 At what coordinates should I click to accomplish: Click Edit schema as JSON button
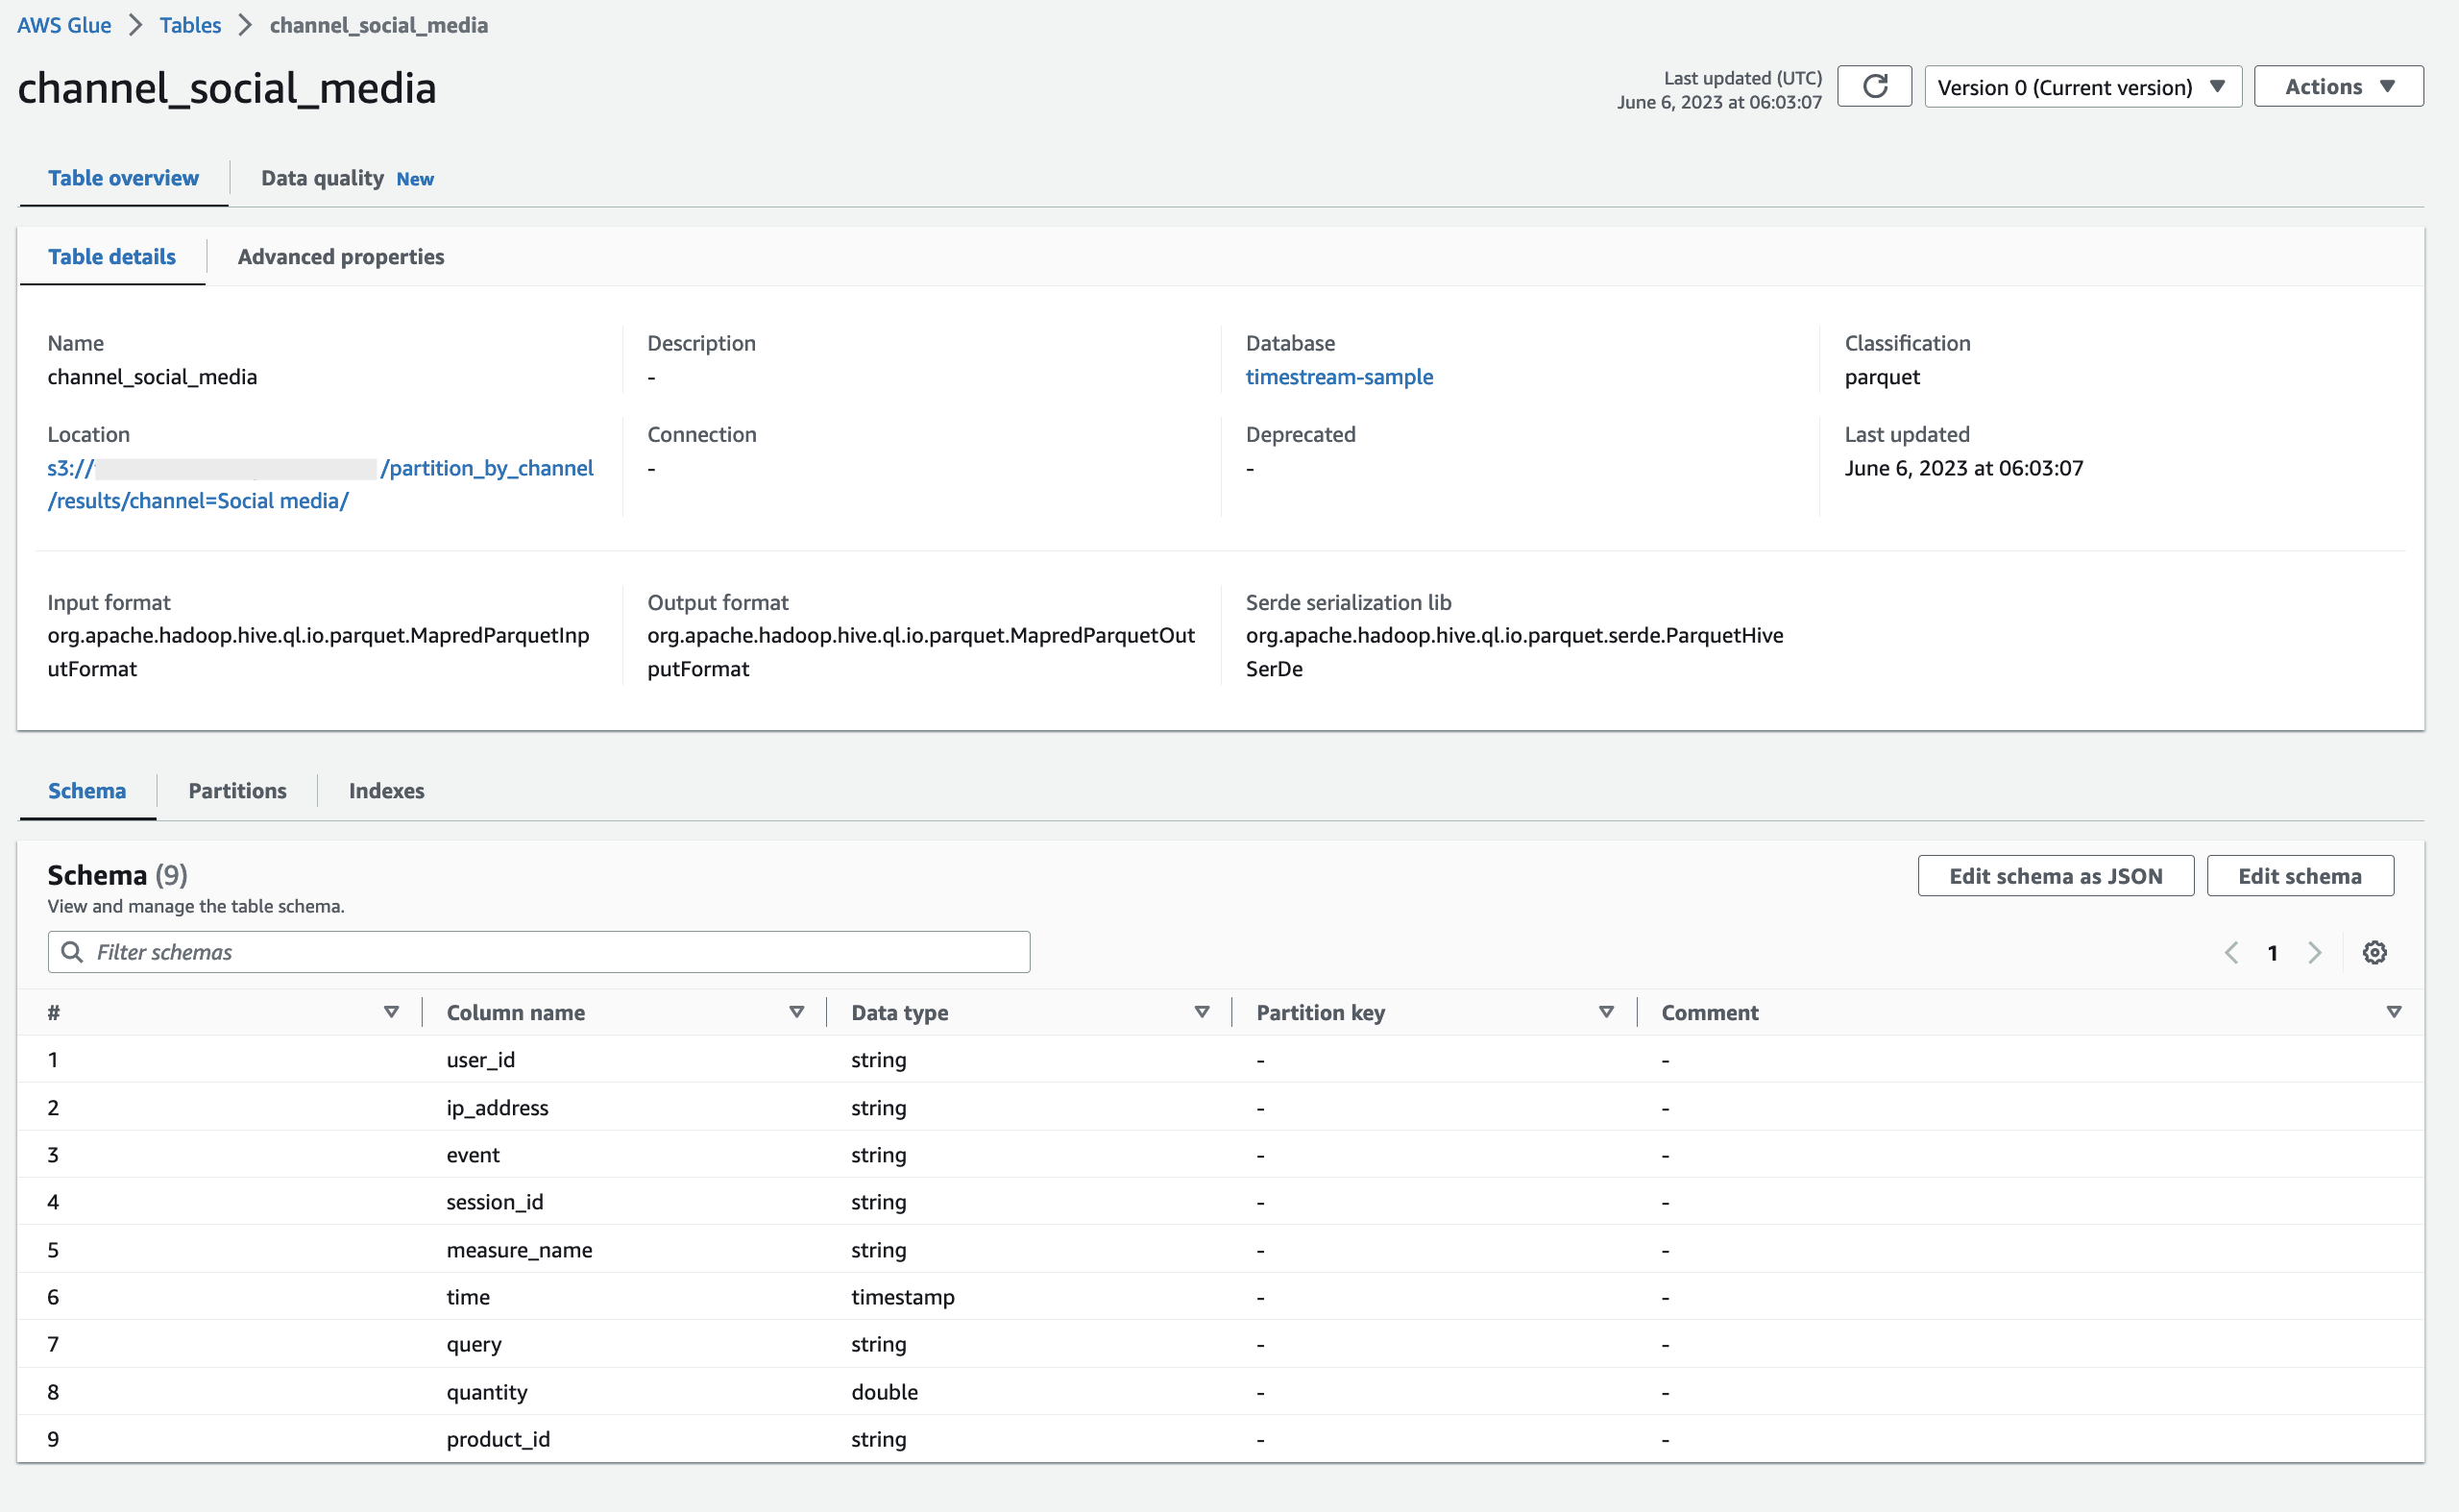click(x=2055, y=876)
